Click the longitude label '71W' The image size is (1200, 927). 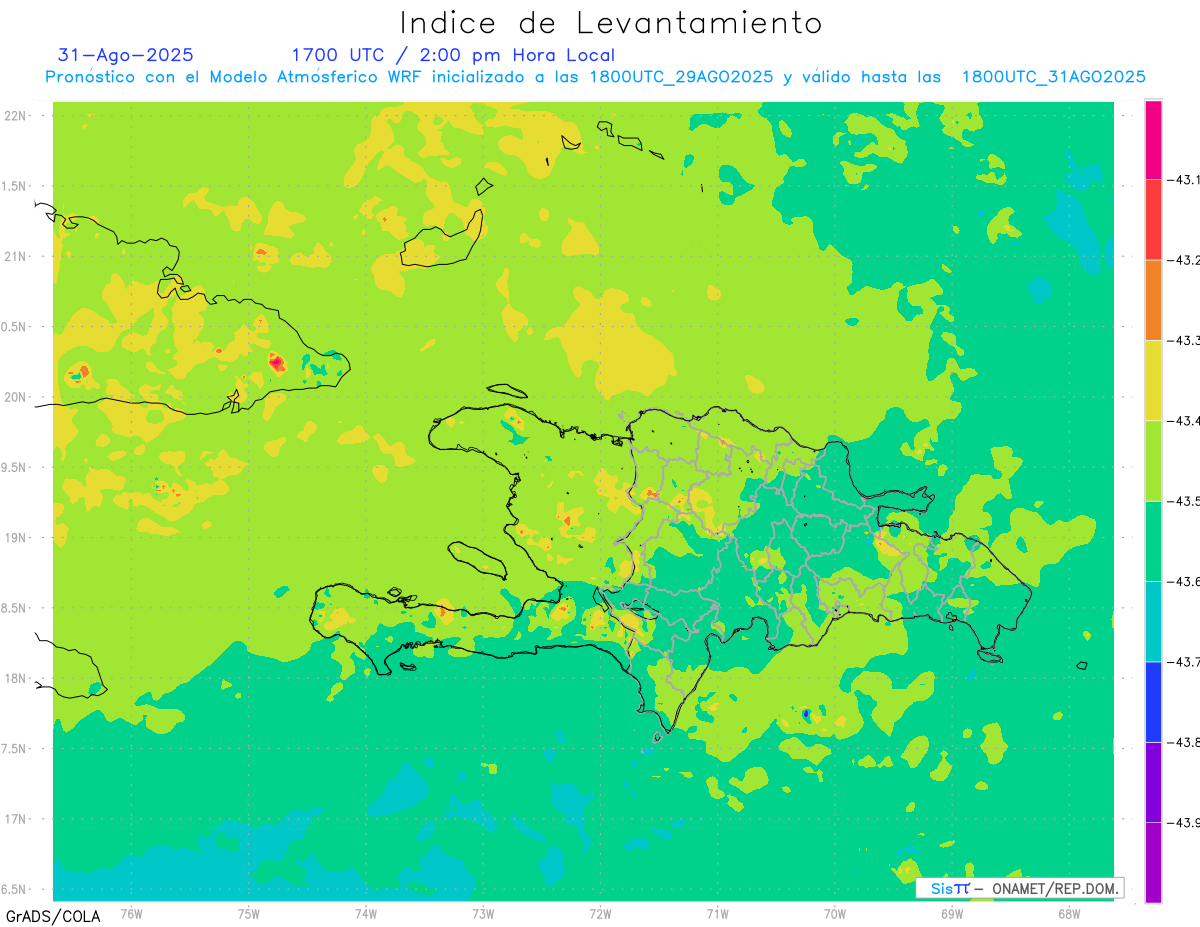coord(717,913)
